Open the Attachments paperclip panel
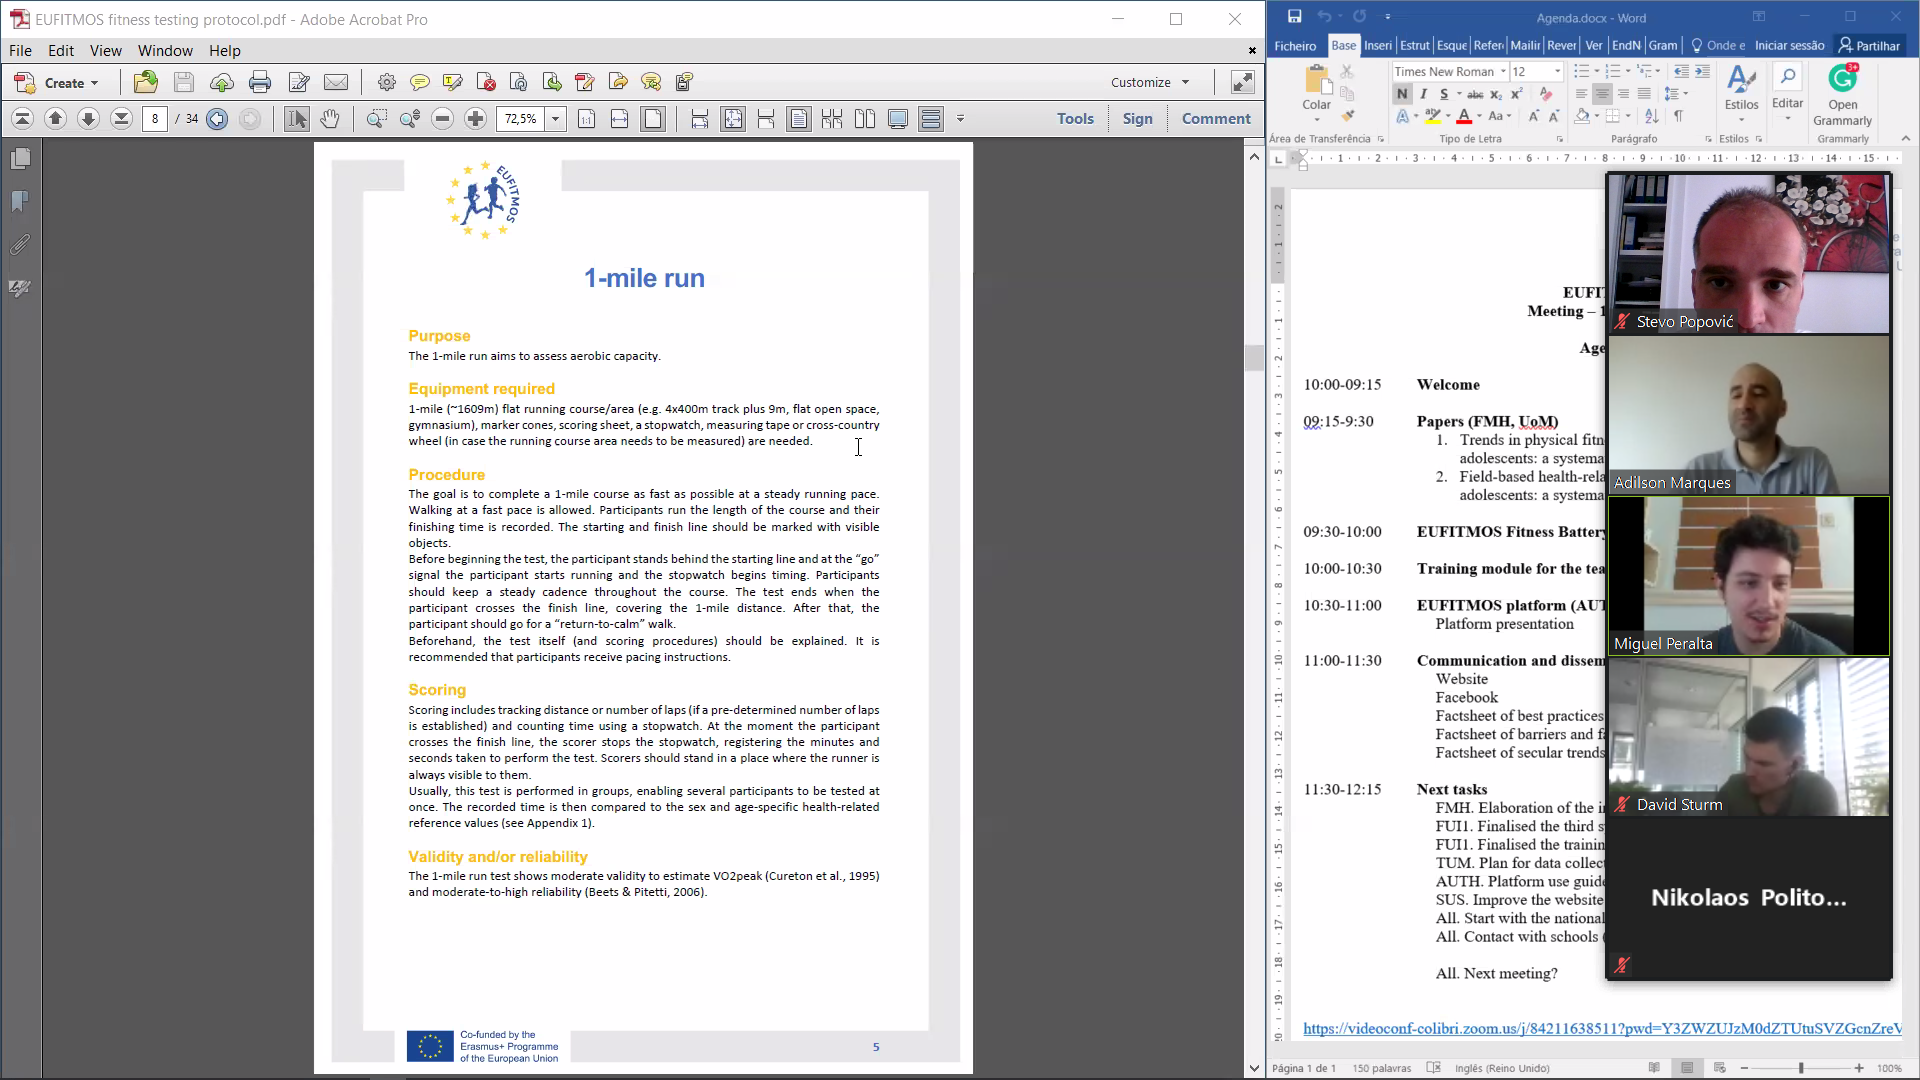Viewport: 1920px width, 1080px height. [x=20, y=245]
